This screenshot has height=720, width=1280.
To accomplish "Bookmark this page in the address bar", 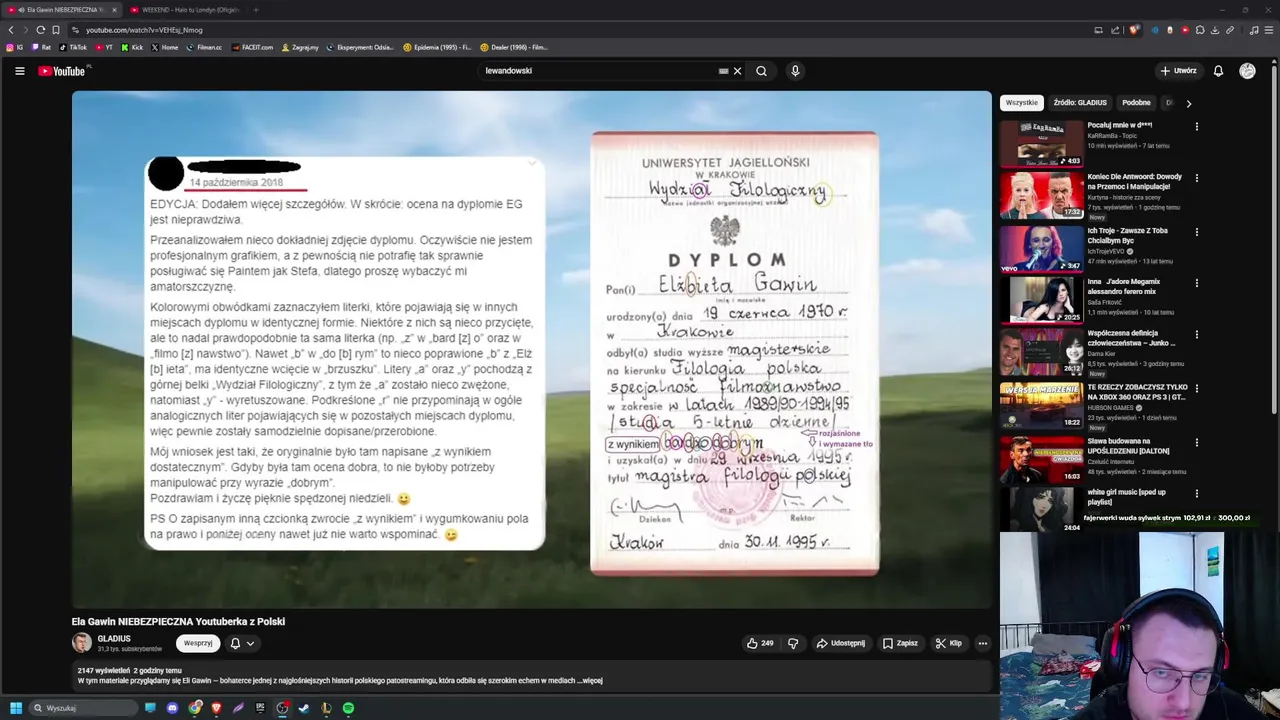I will 55,30.
